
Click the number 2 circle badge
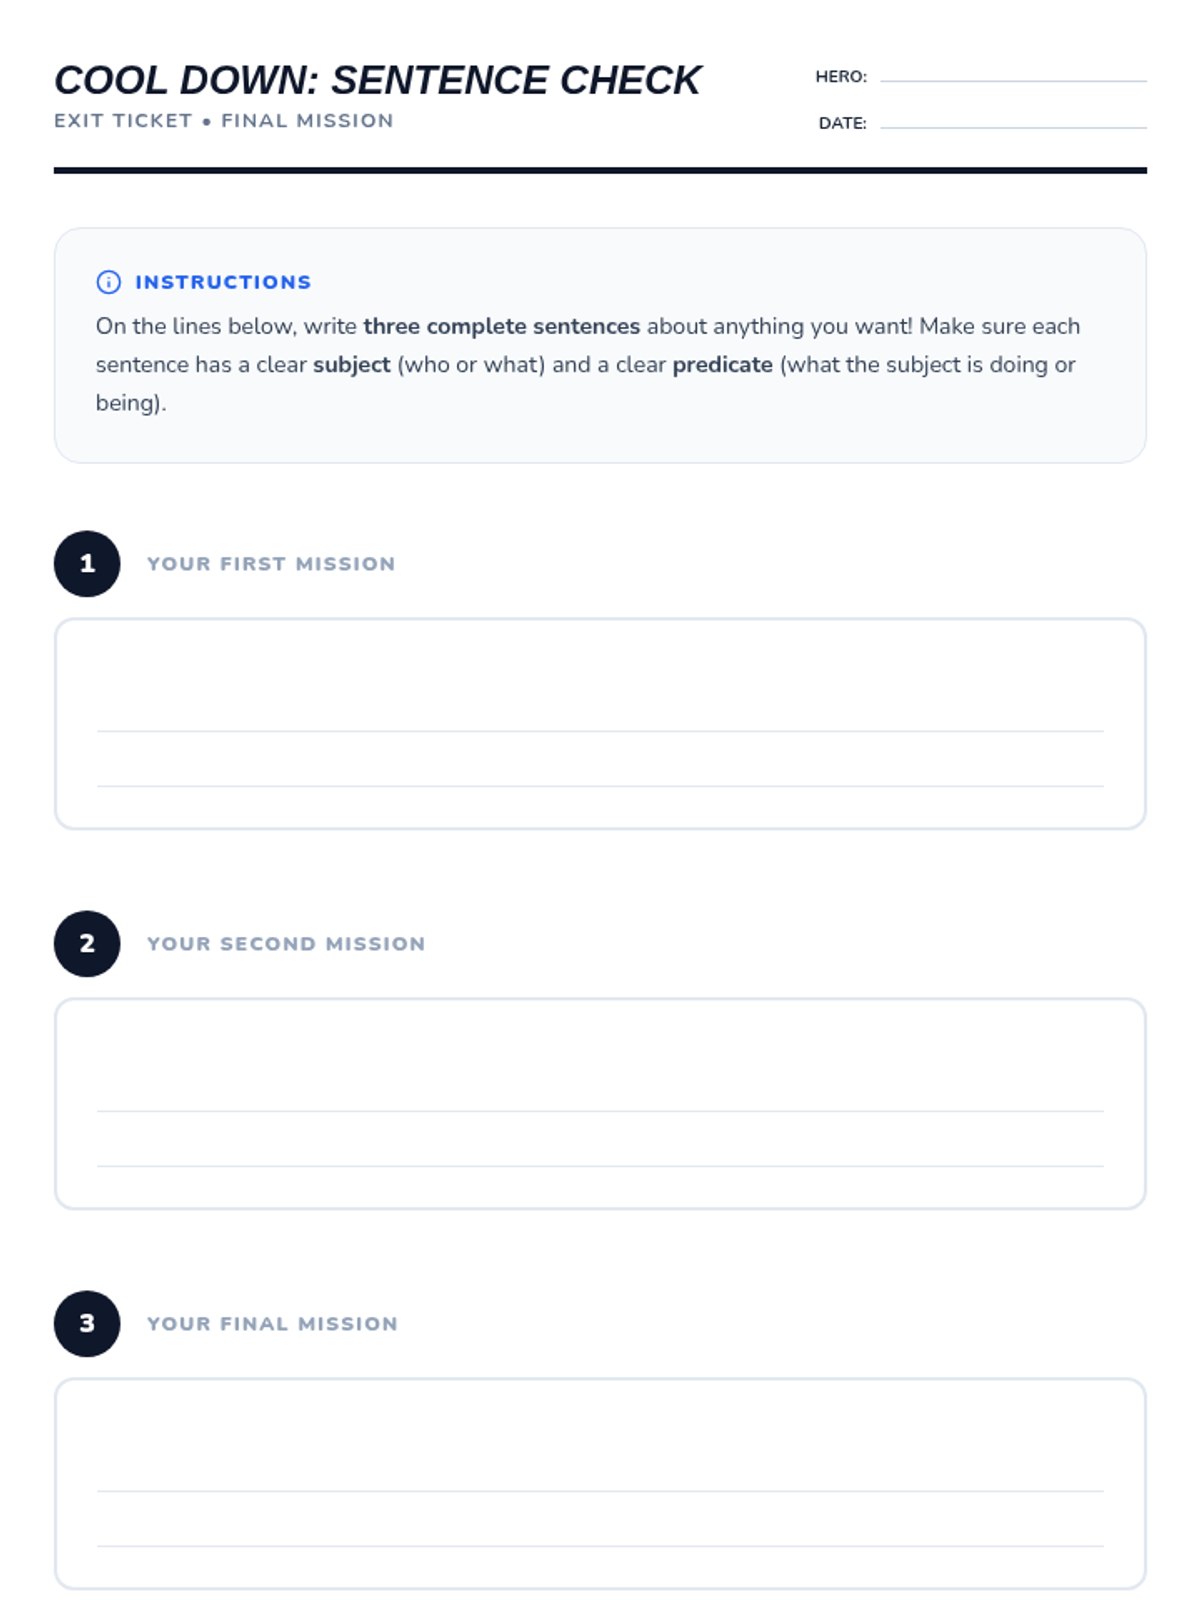[87, 944]
